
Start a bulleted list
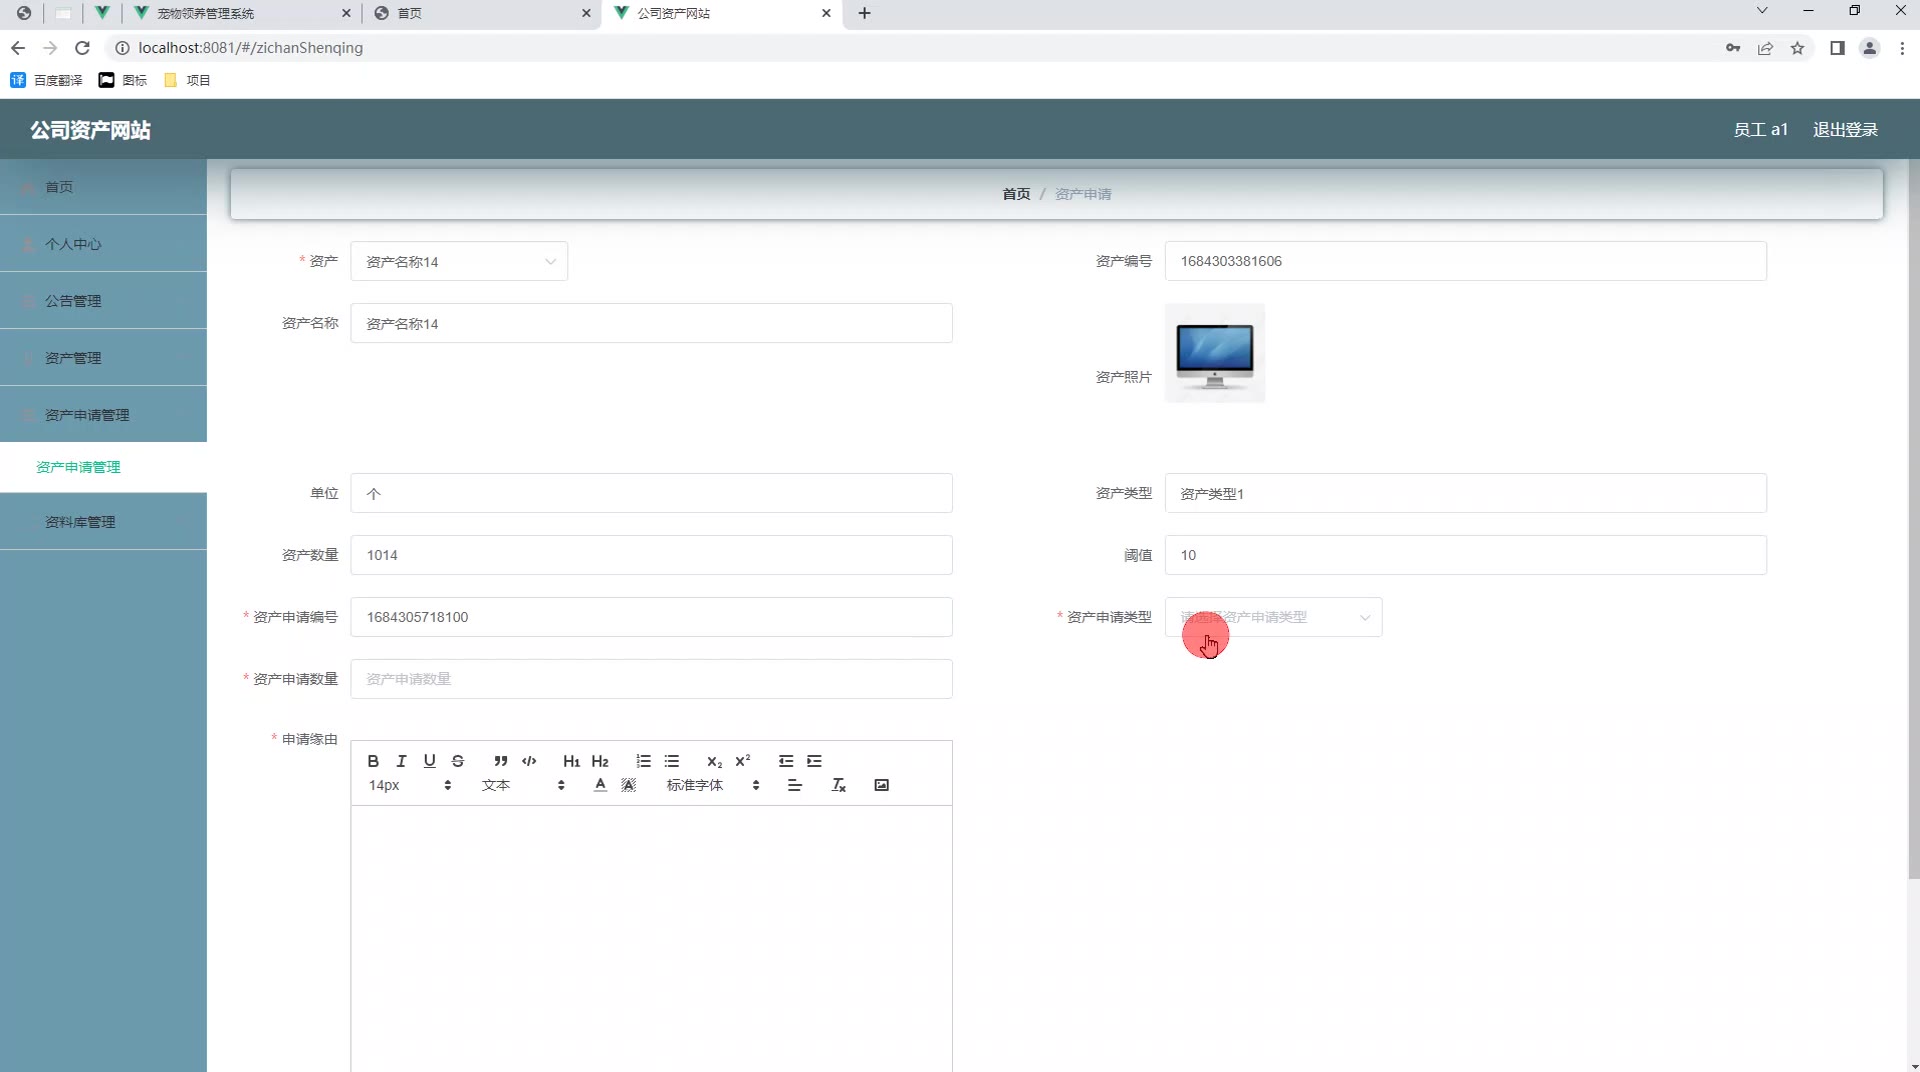point(672,761)
